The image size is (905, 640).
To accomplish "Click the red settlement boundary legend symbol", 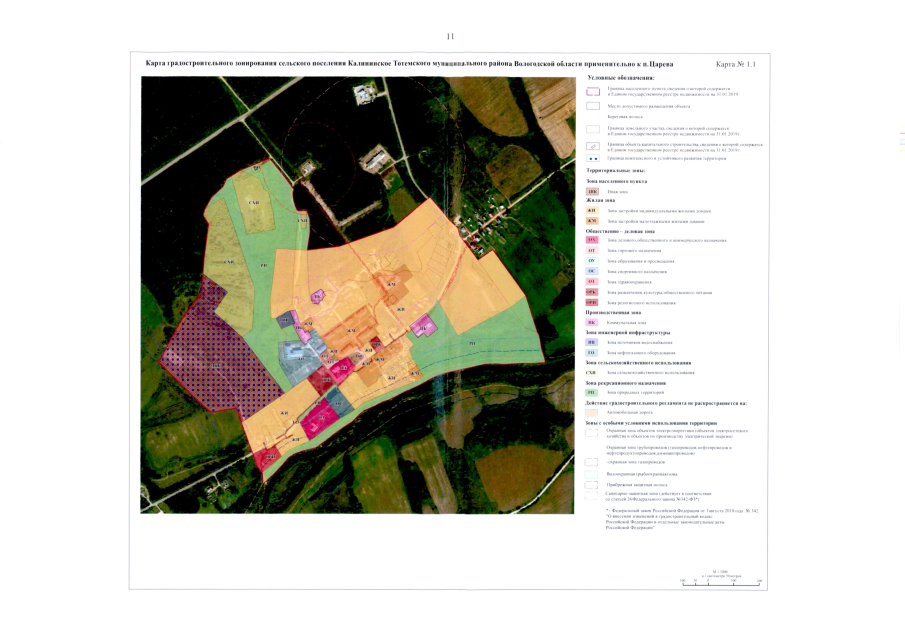I will (592, 90).
